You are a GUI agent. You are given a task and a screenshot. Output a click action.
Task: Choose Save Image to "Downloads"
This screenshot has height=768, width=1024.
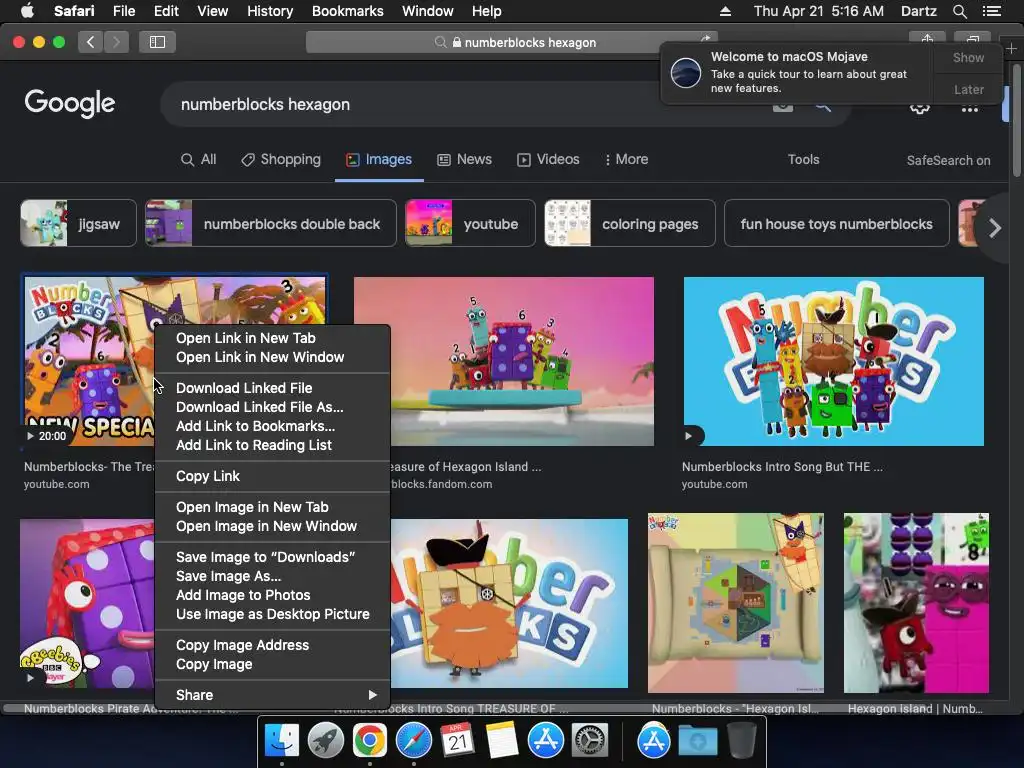(x=272, y=557)
